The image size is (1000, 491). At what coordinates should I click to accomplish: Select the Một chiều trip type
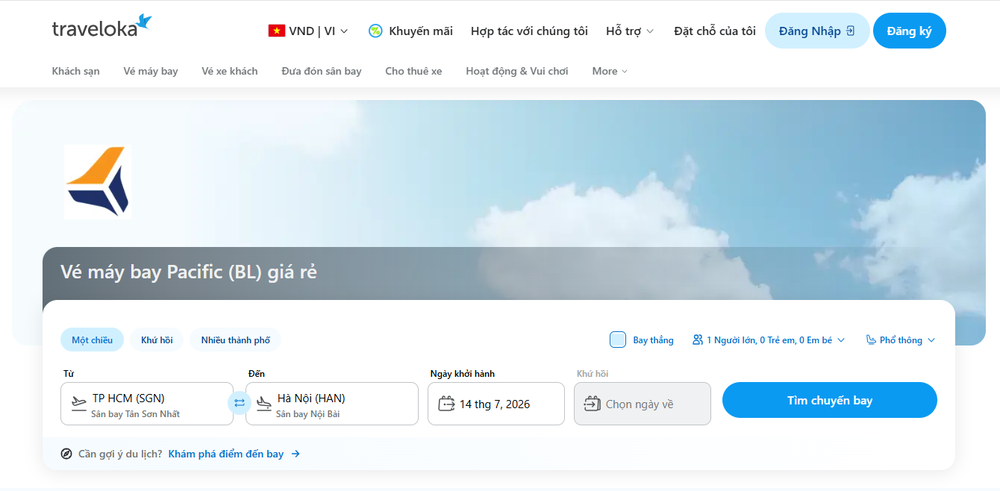pos(92,340)
